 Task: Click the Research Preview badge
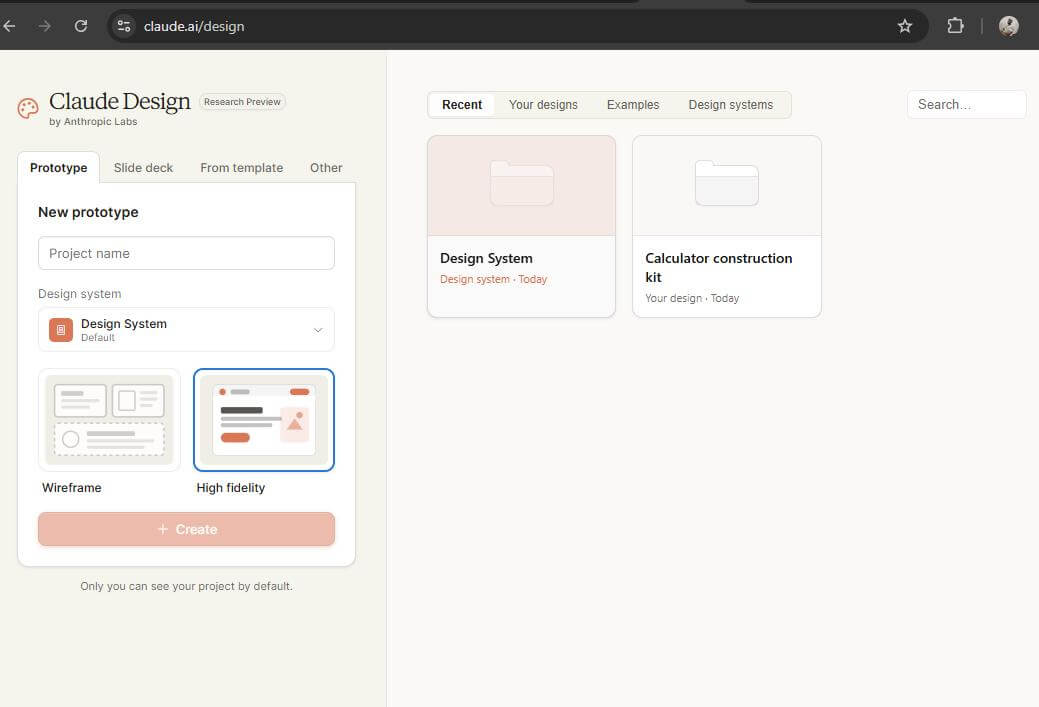point(242,101)
